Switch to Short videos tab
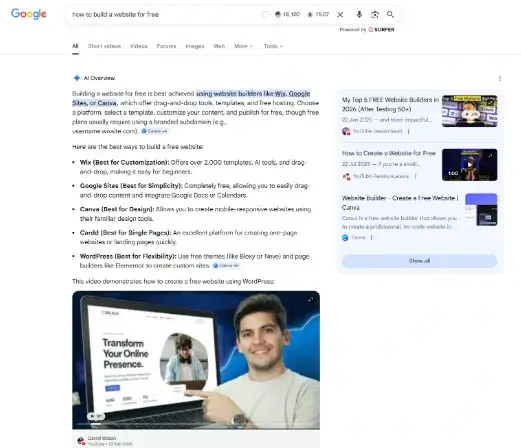This screenshot has width=521, height=448. (104, 46)
